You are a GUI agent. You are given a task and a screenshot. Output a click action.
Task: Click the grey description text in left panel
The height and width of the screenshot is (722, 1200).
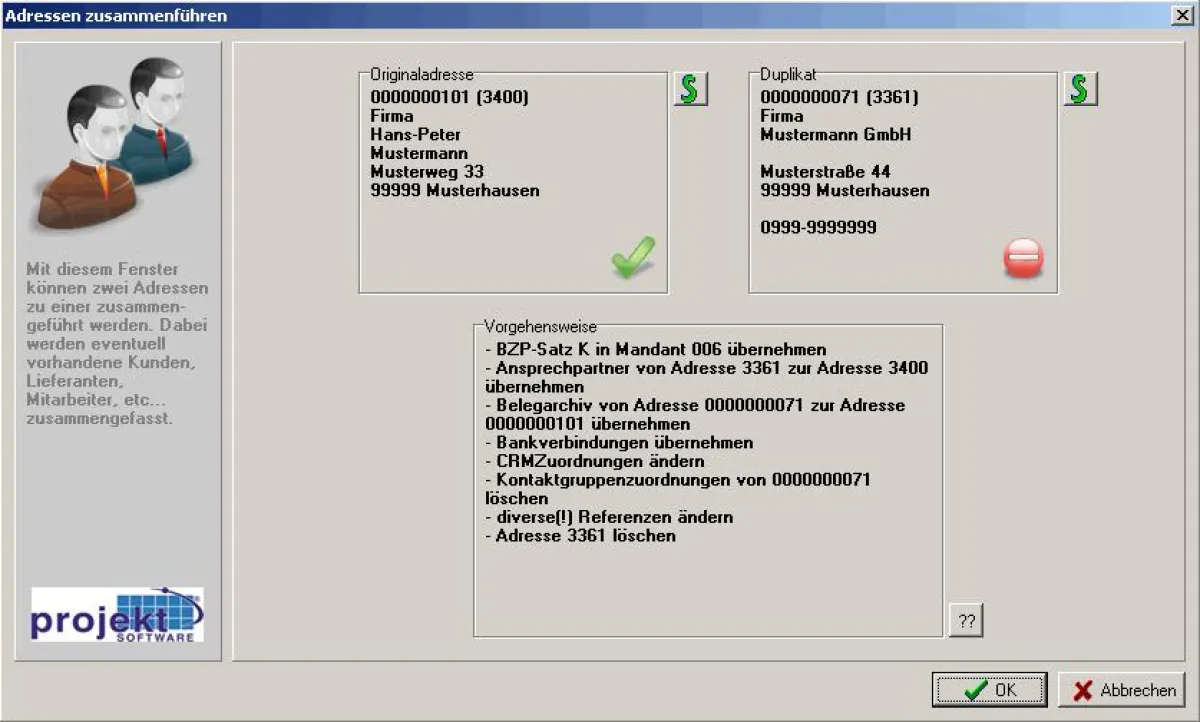[117, 343]
